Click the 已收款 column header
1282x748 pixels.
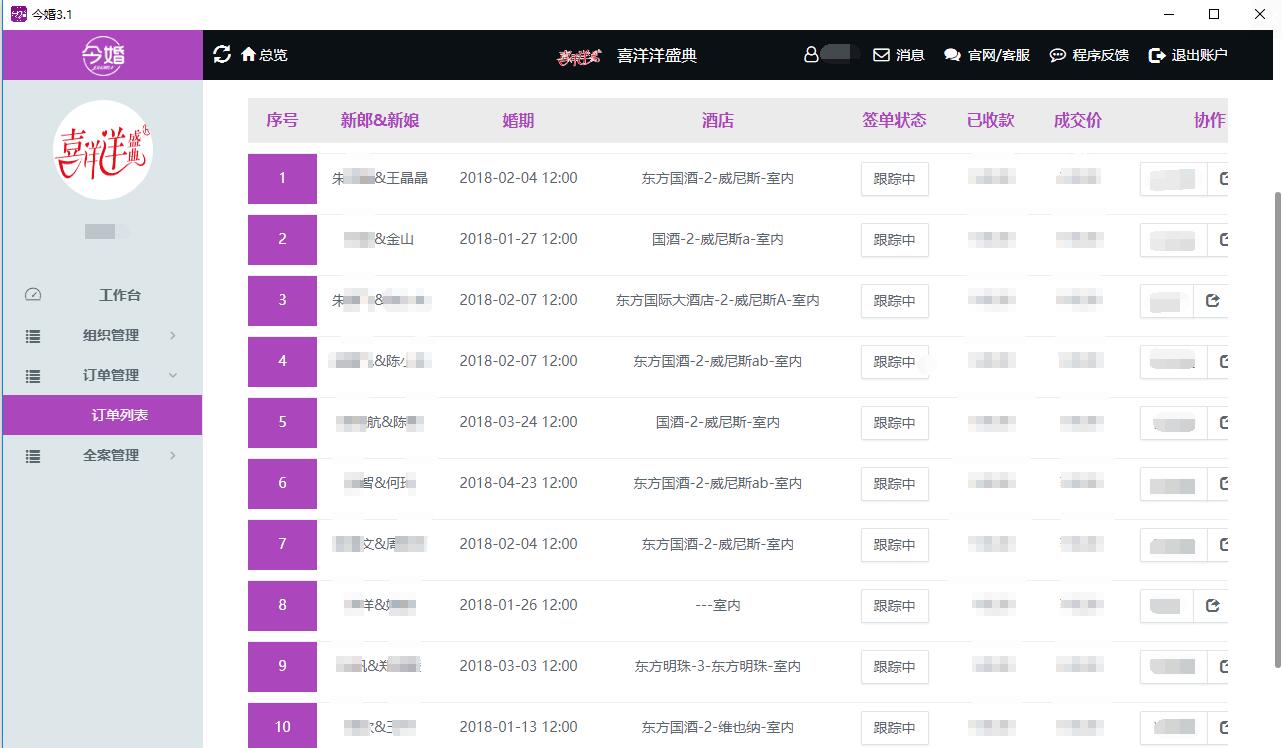(991, 120)
